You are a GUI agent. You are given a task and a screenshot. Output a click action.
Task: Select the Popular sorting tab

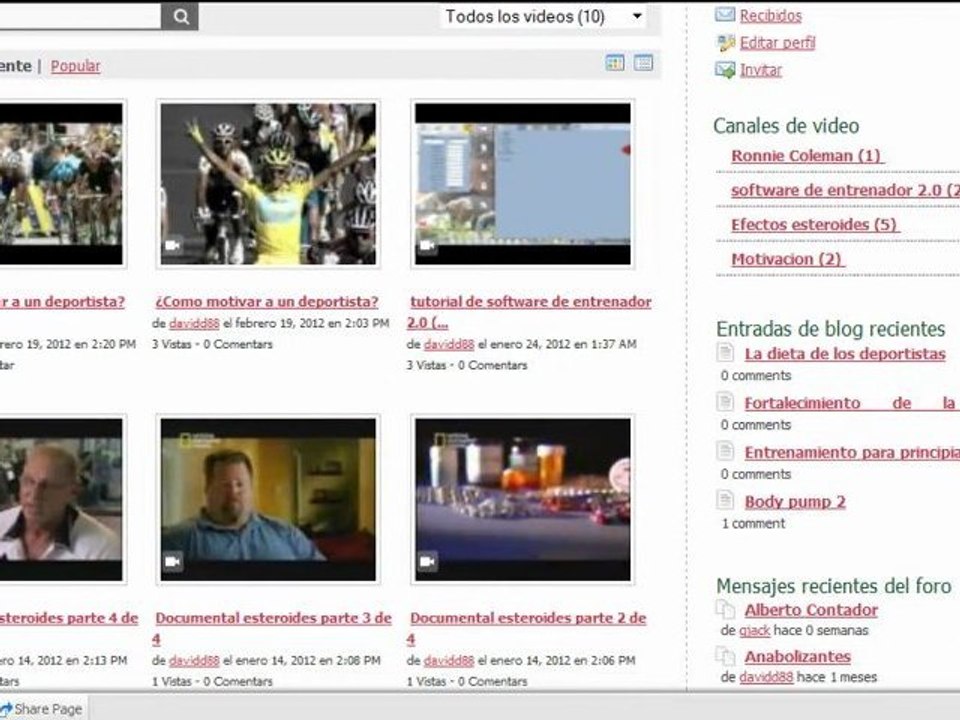75,66
